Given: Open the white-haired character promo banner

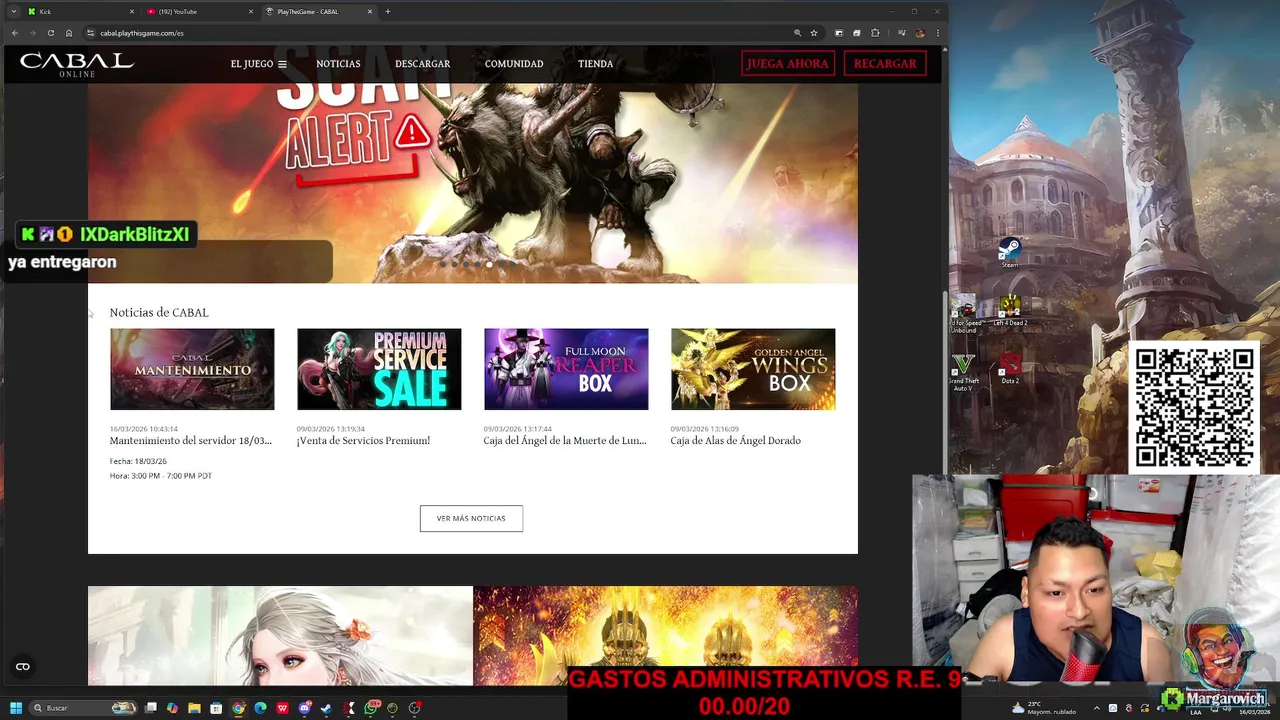Looking at the screenshot, I should (280, 636).
